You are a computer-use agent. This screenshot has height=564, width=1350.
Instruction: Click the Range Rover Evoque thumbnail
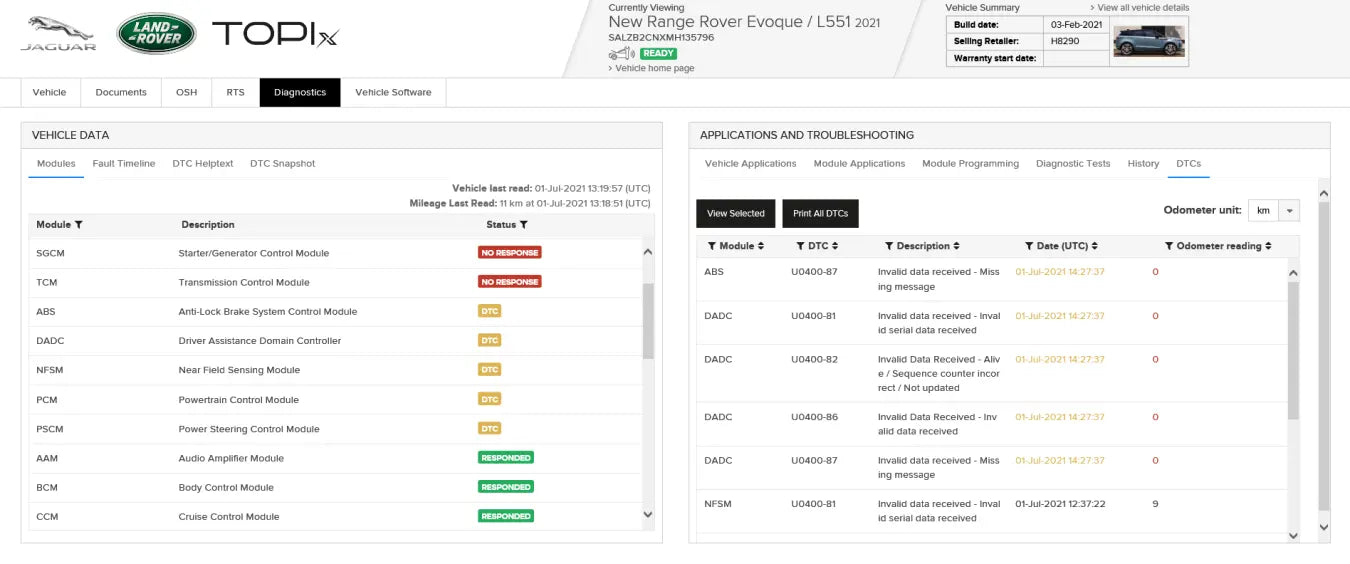[x=1148, y=41]
